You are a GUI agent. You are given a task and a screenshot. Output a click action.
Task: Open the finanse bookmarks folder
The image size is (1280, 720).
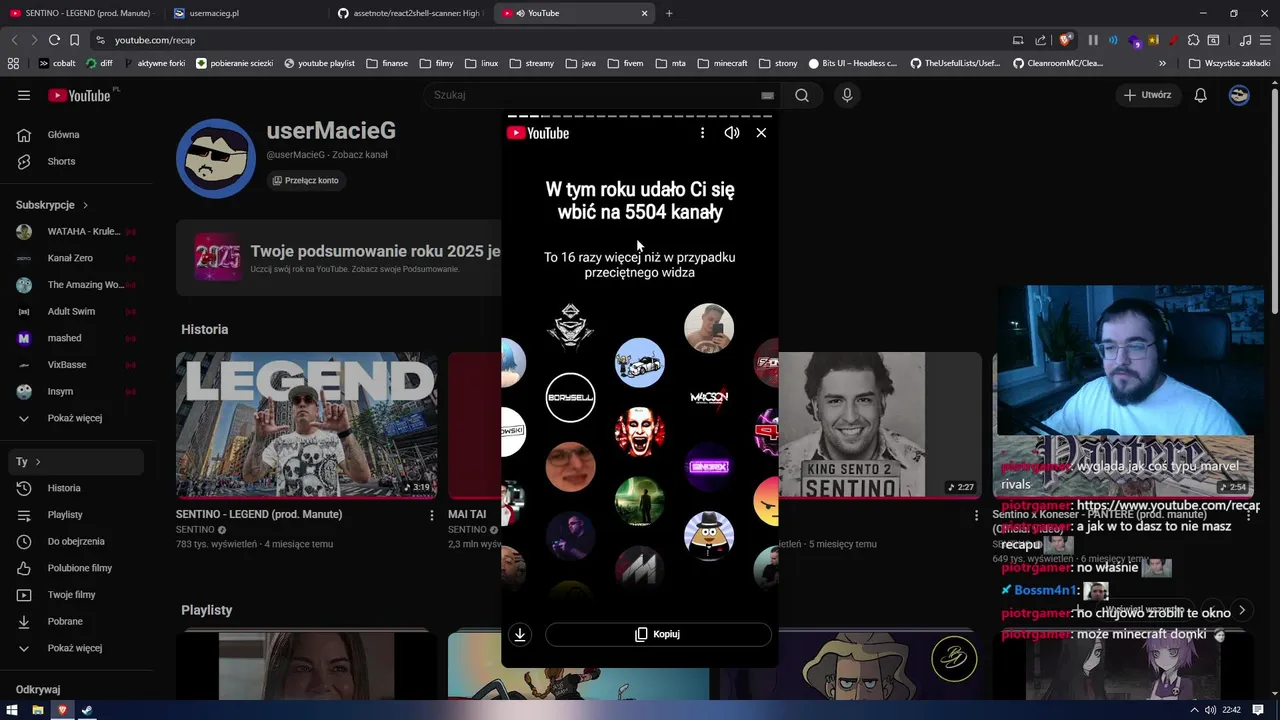(387, 63)
